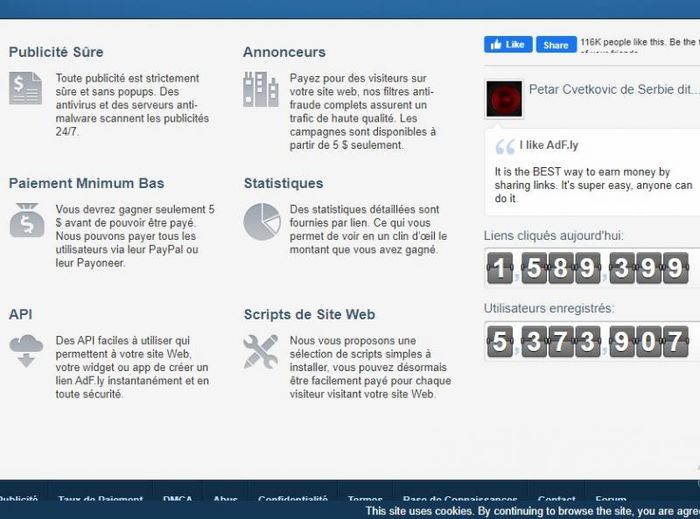Viewport: 700px width, 519px height.
Task: Click the paragraph starting Toute publicité est strictement
Action: pos(132,105)
